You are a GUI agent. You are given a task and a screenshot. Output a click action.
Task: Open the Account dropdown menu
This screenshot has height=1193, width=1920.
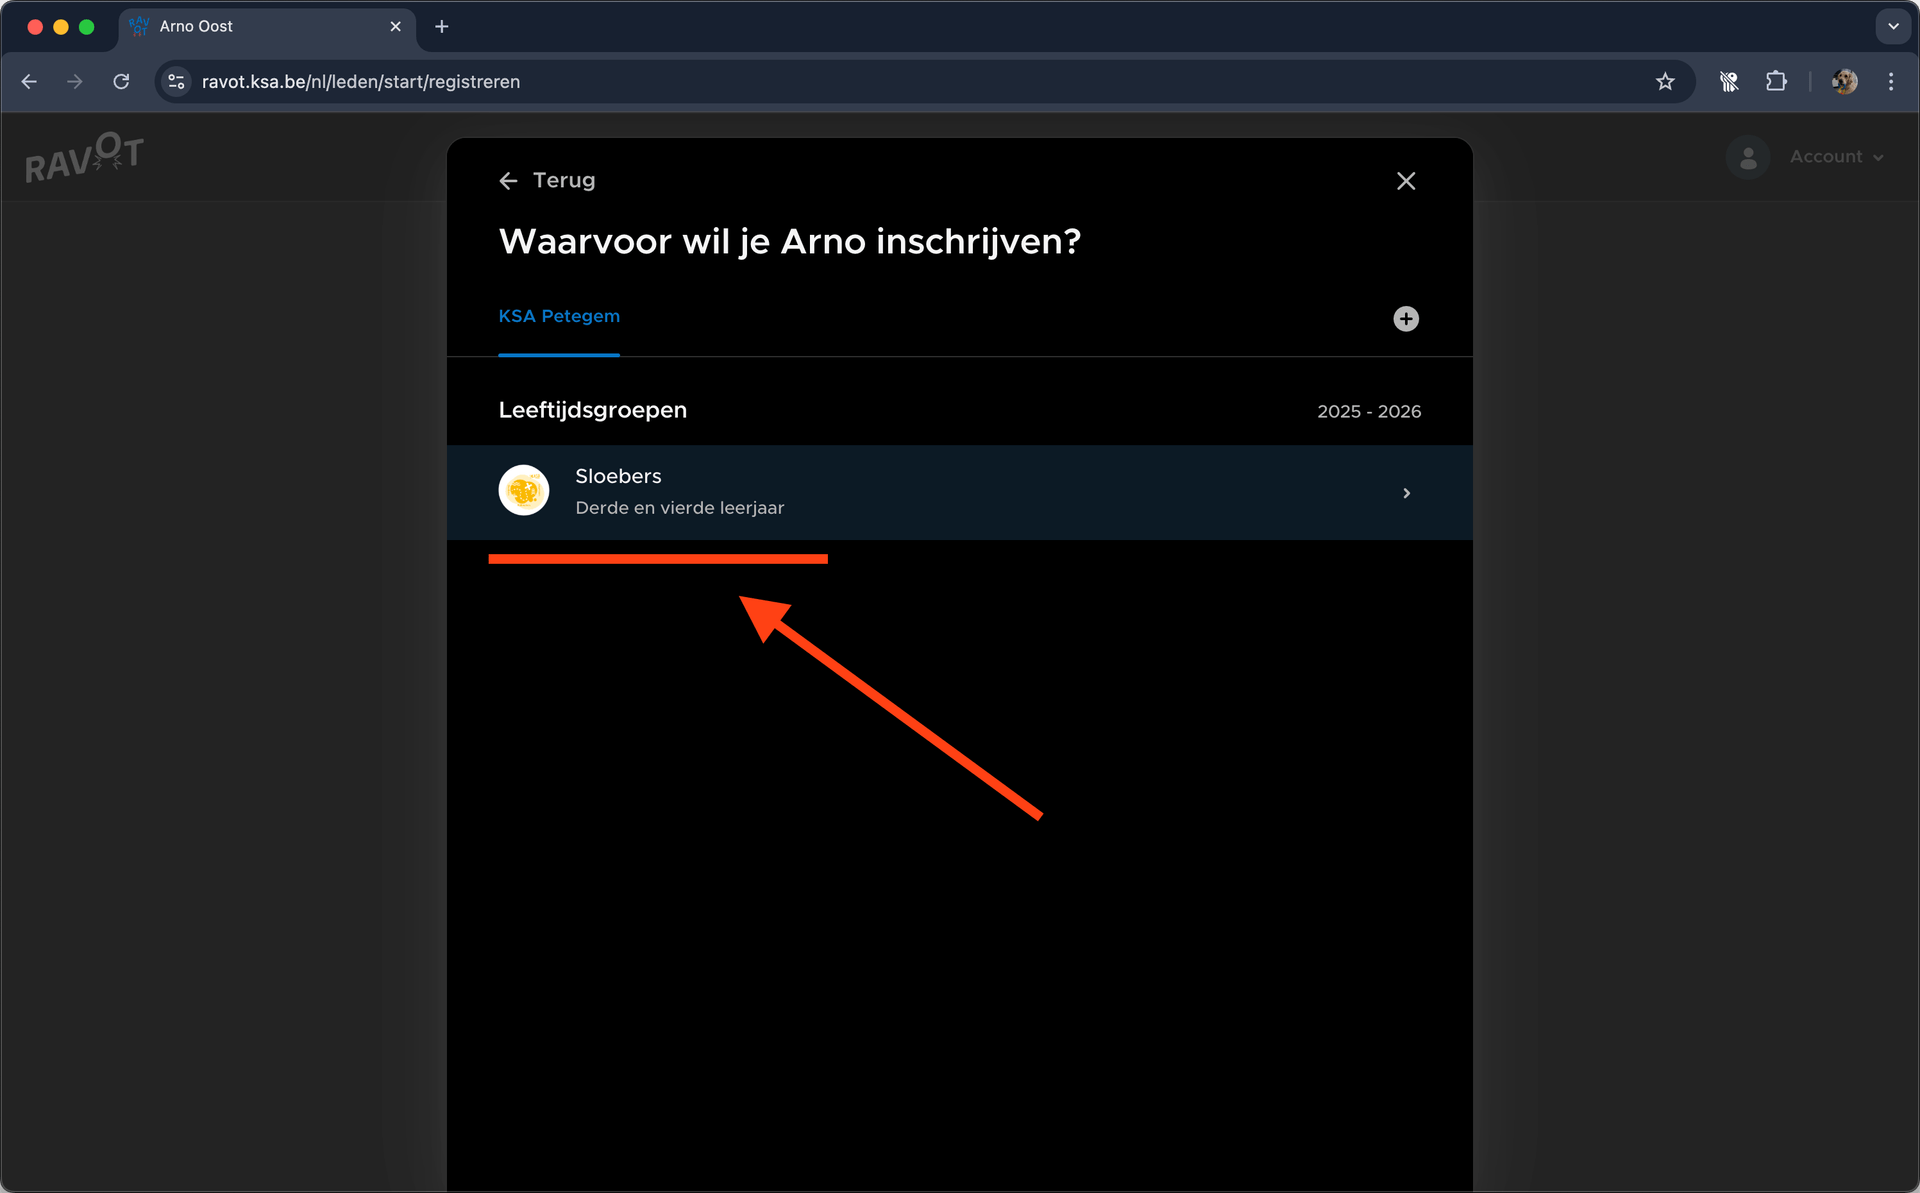click(x=1836, y=157)
